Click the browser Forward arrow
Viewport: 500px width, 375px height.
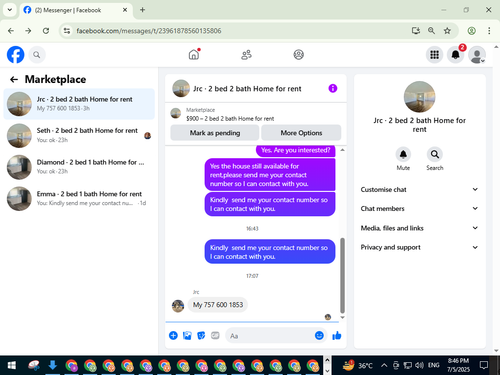point(28,31)
